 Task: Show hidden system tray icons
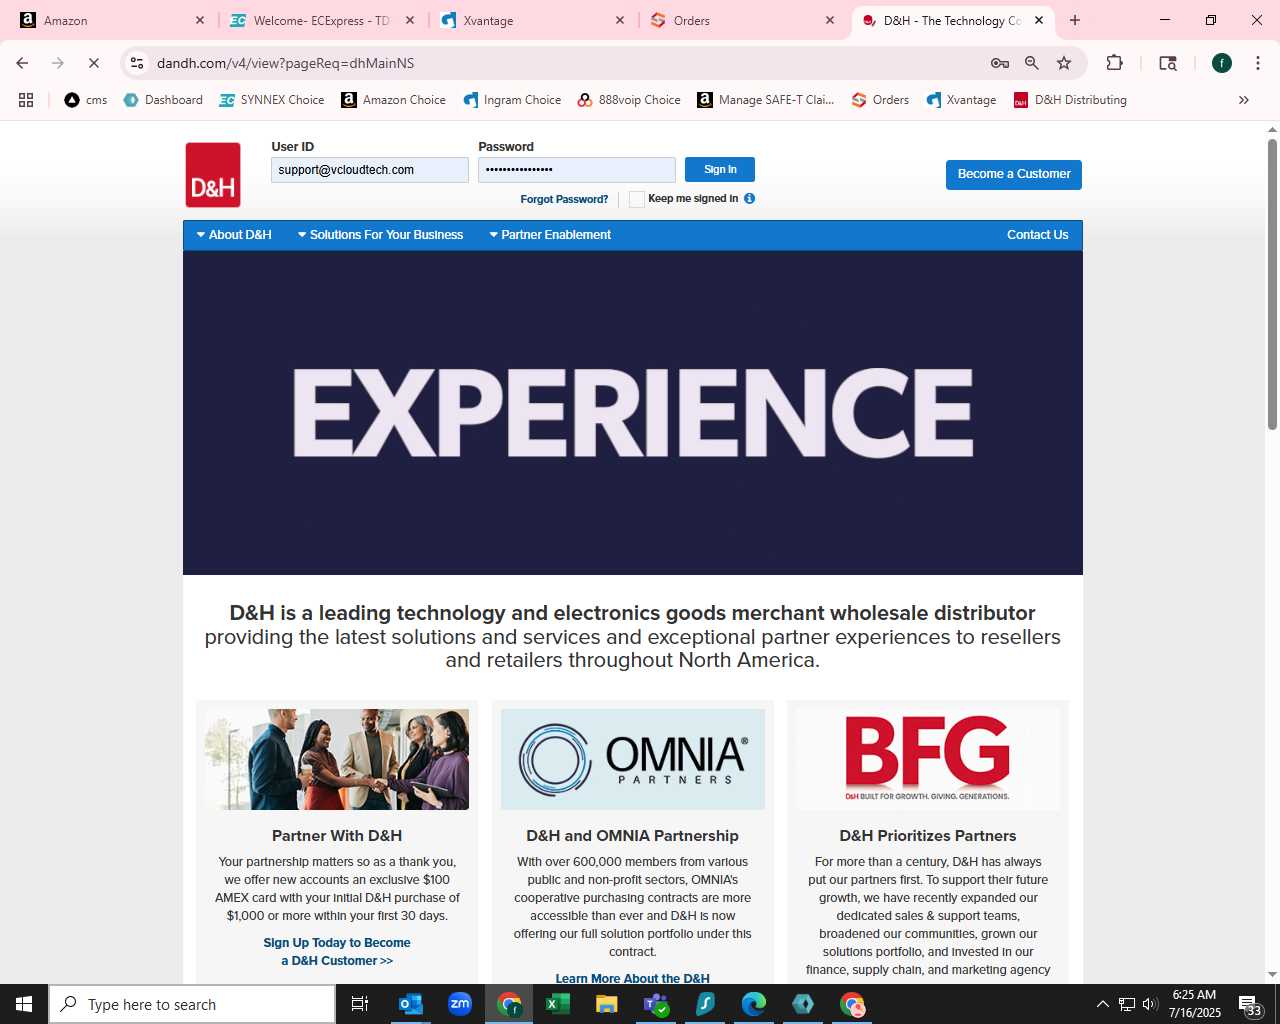pos(1102,1004)
